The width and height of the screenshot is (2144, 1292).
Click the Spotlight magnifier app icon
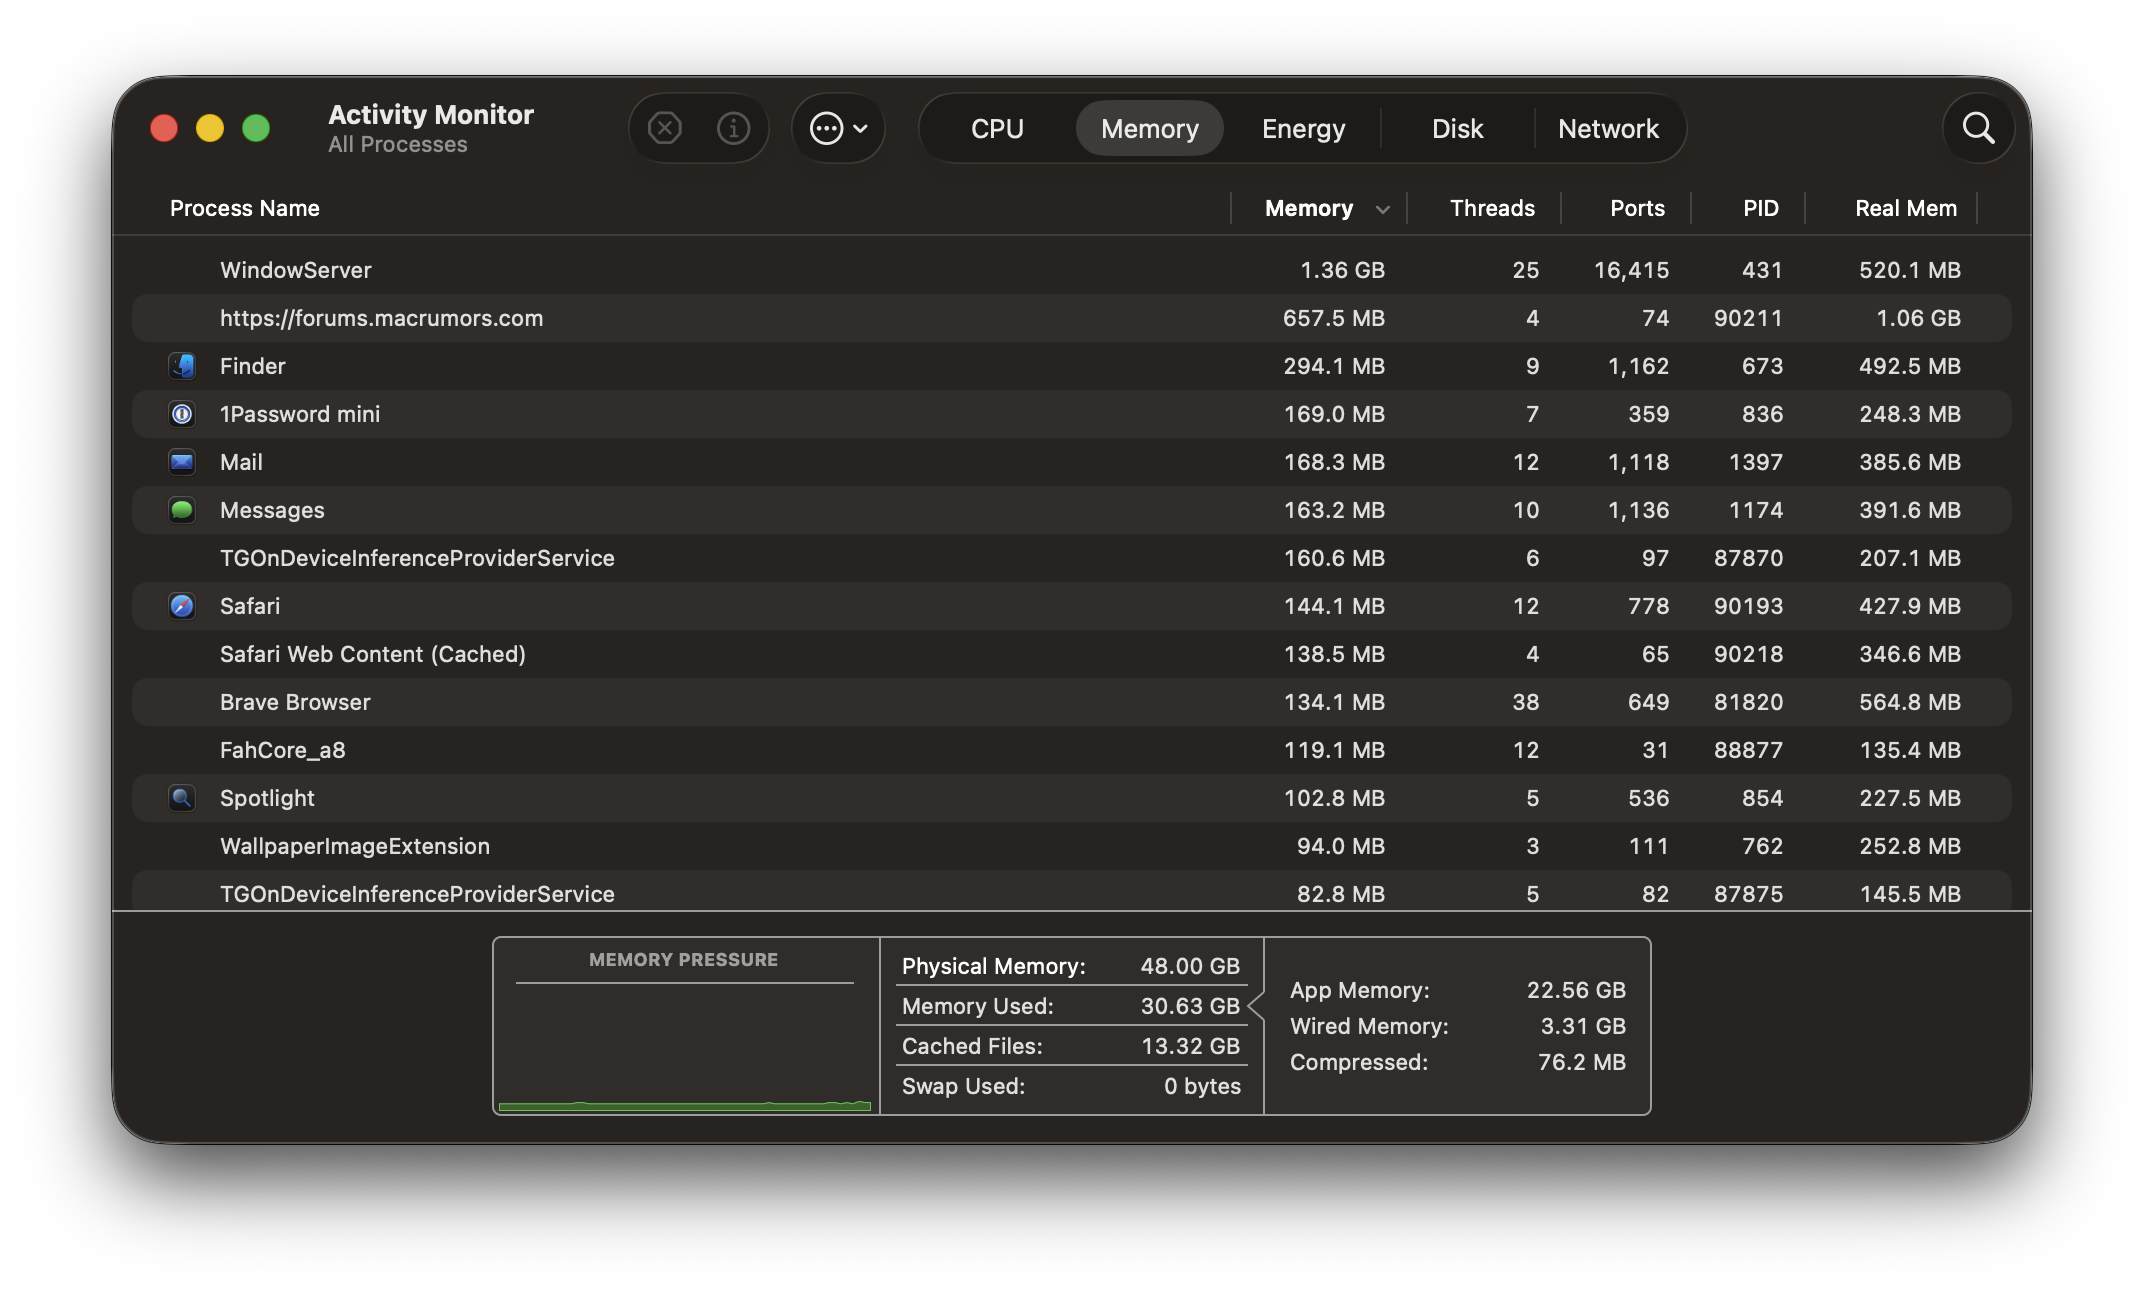(x=182, y=798)
